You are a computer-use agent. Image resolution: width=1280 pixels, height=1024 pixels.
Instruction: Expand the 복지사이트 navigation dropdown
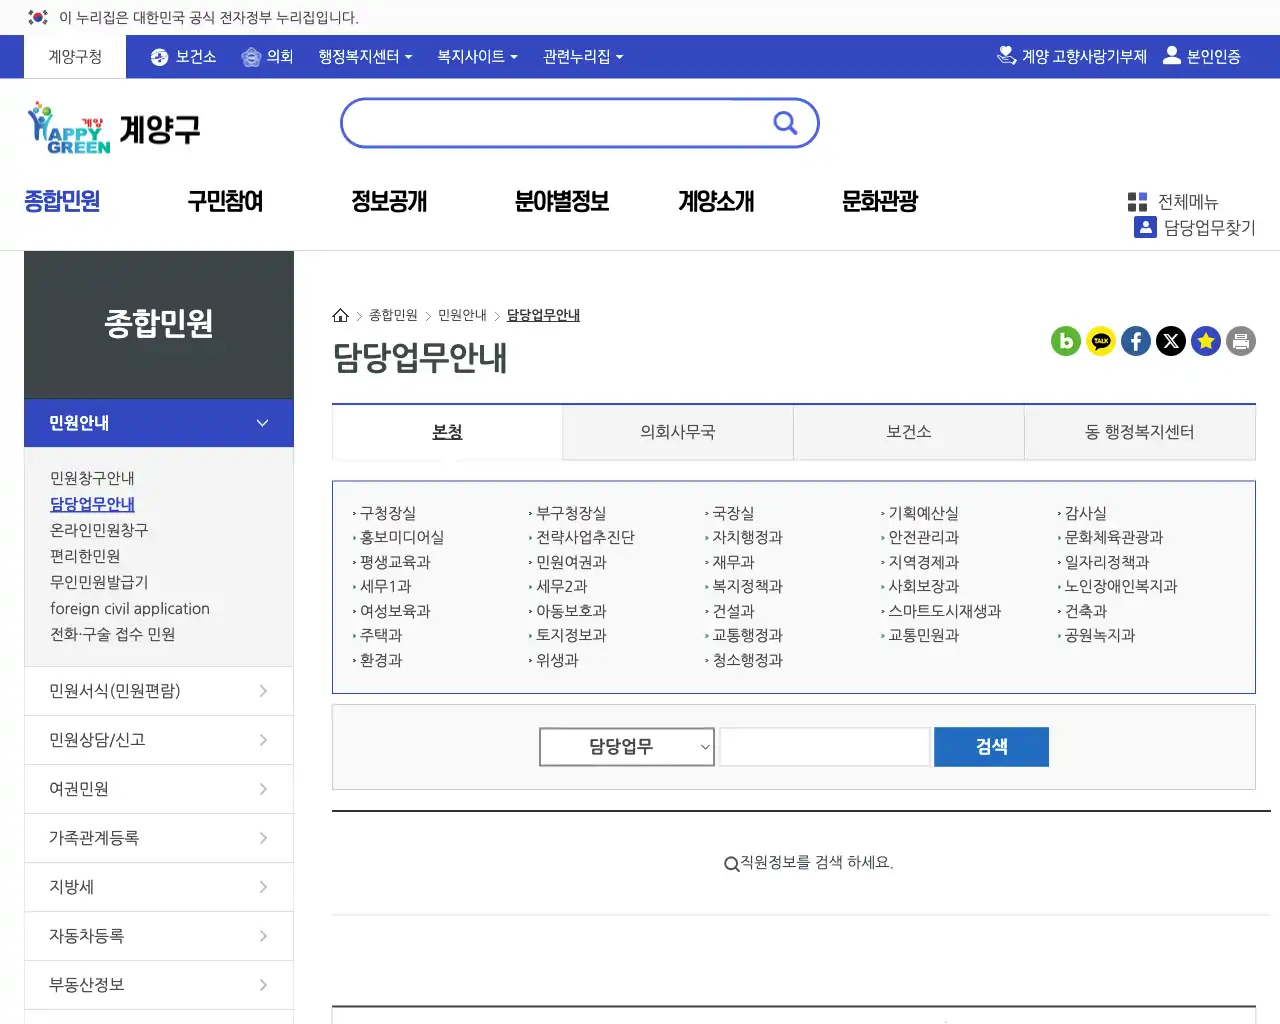click(477, 56)
